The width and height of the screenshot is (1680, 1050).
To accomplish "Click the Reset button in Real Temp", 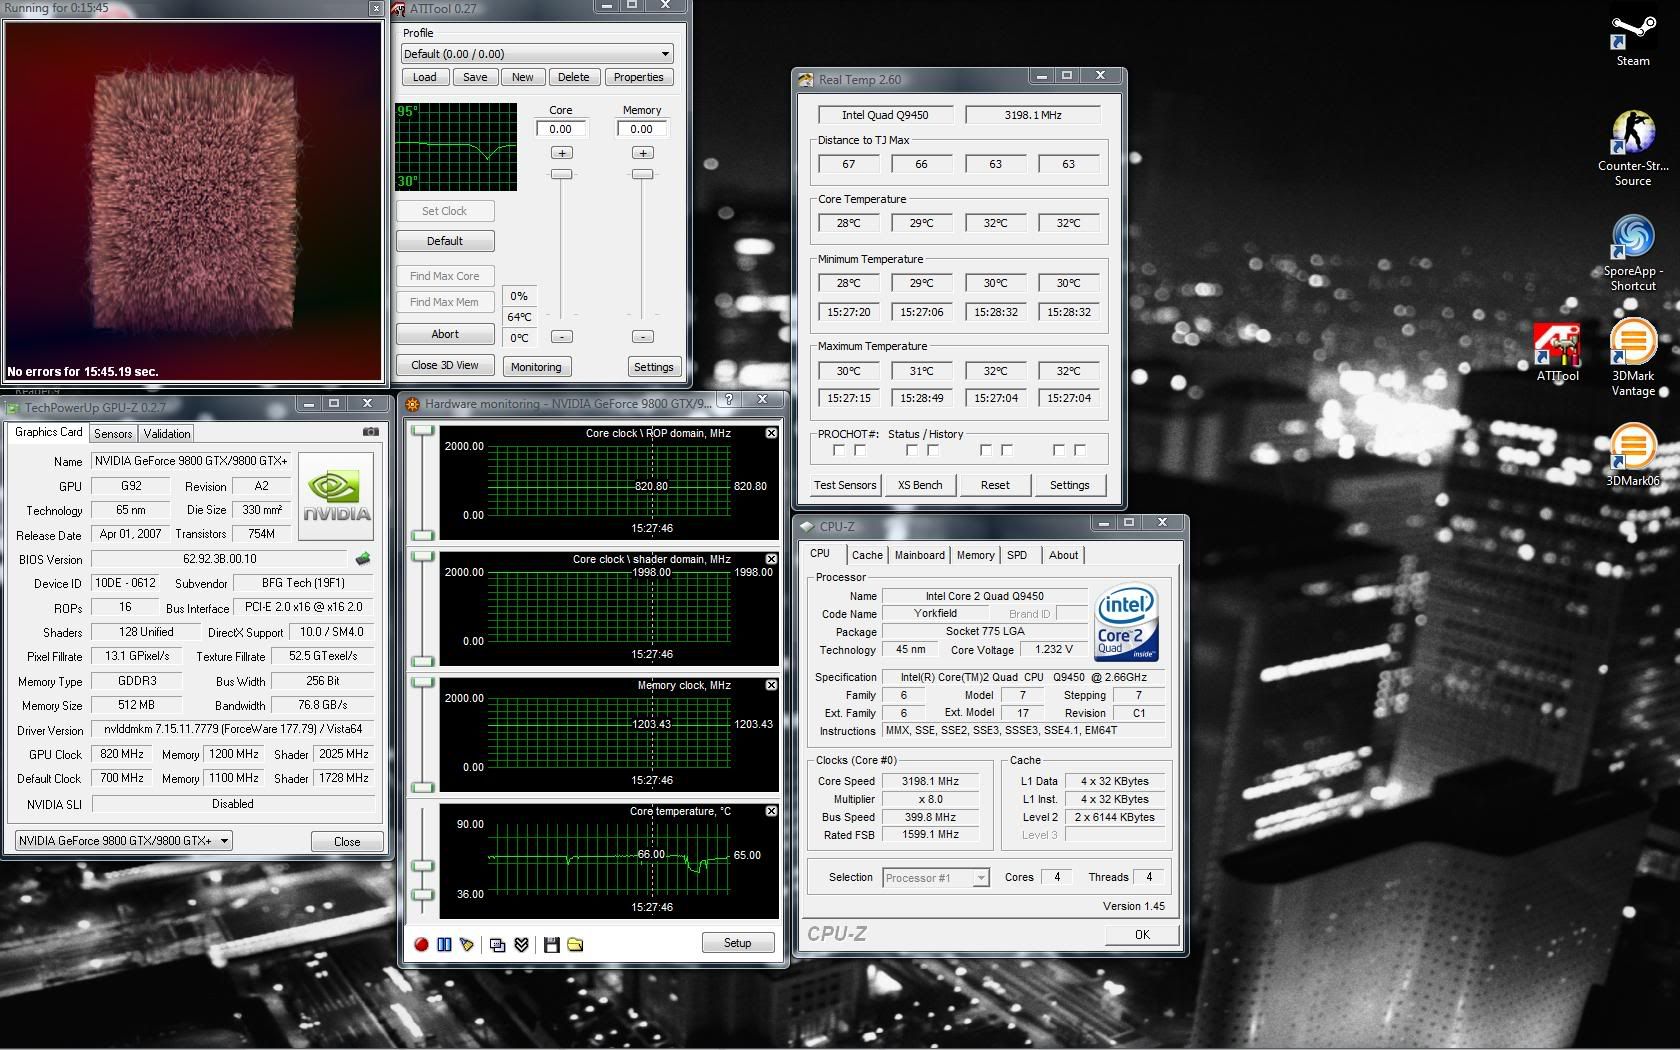I will click(995, 485).
